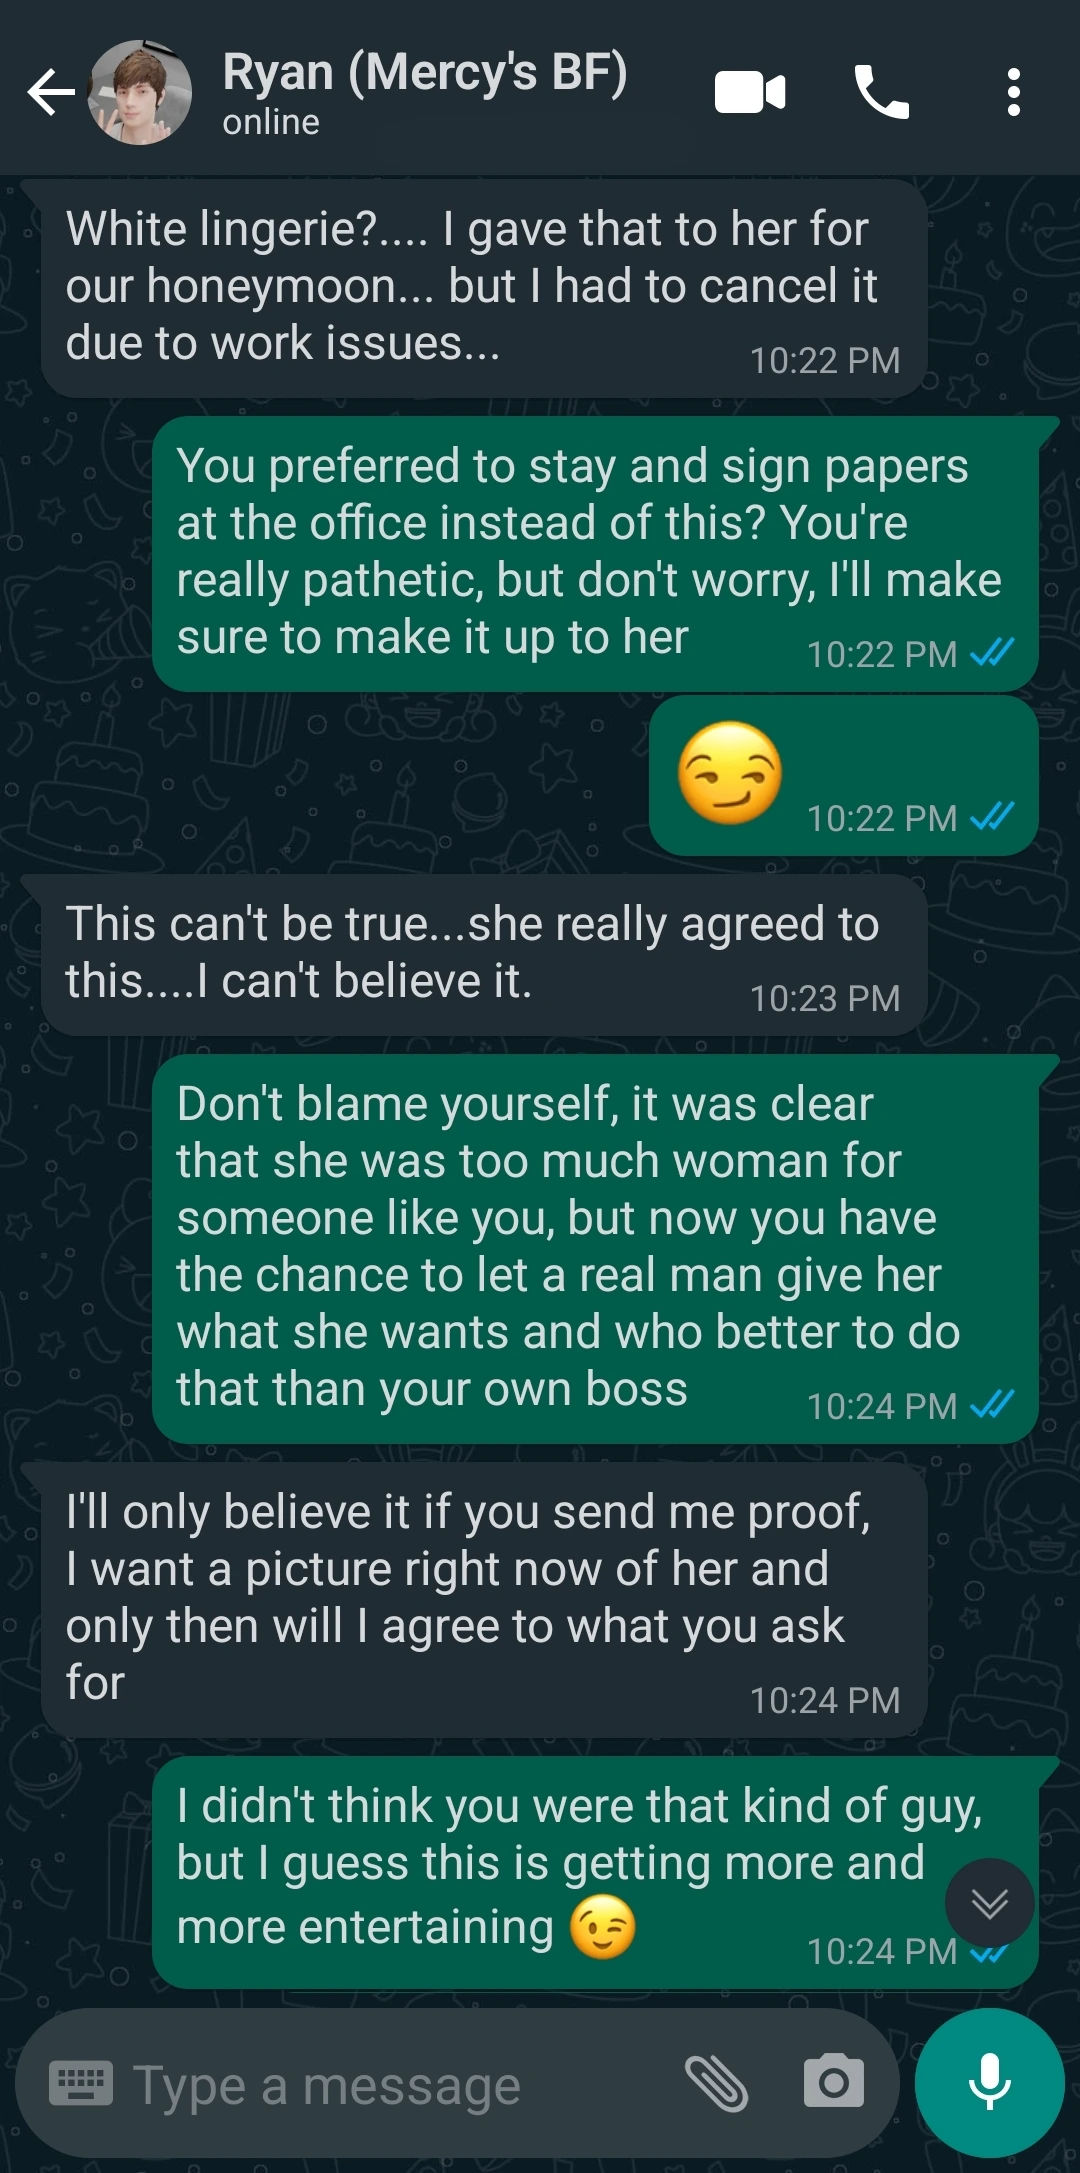Select the 'I'll only believe it' message
The width and height of the screenshot is (1080, 2173).
tap(484, 1600)
